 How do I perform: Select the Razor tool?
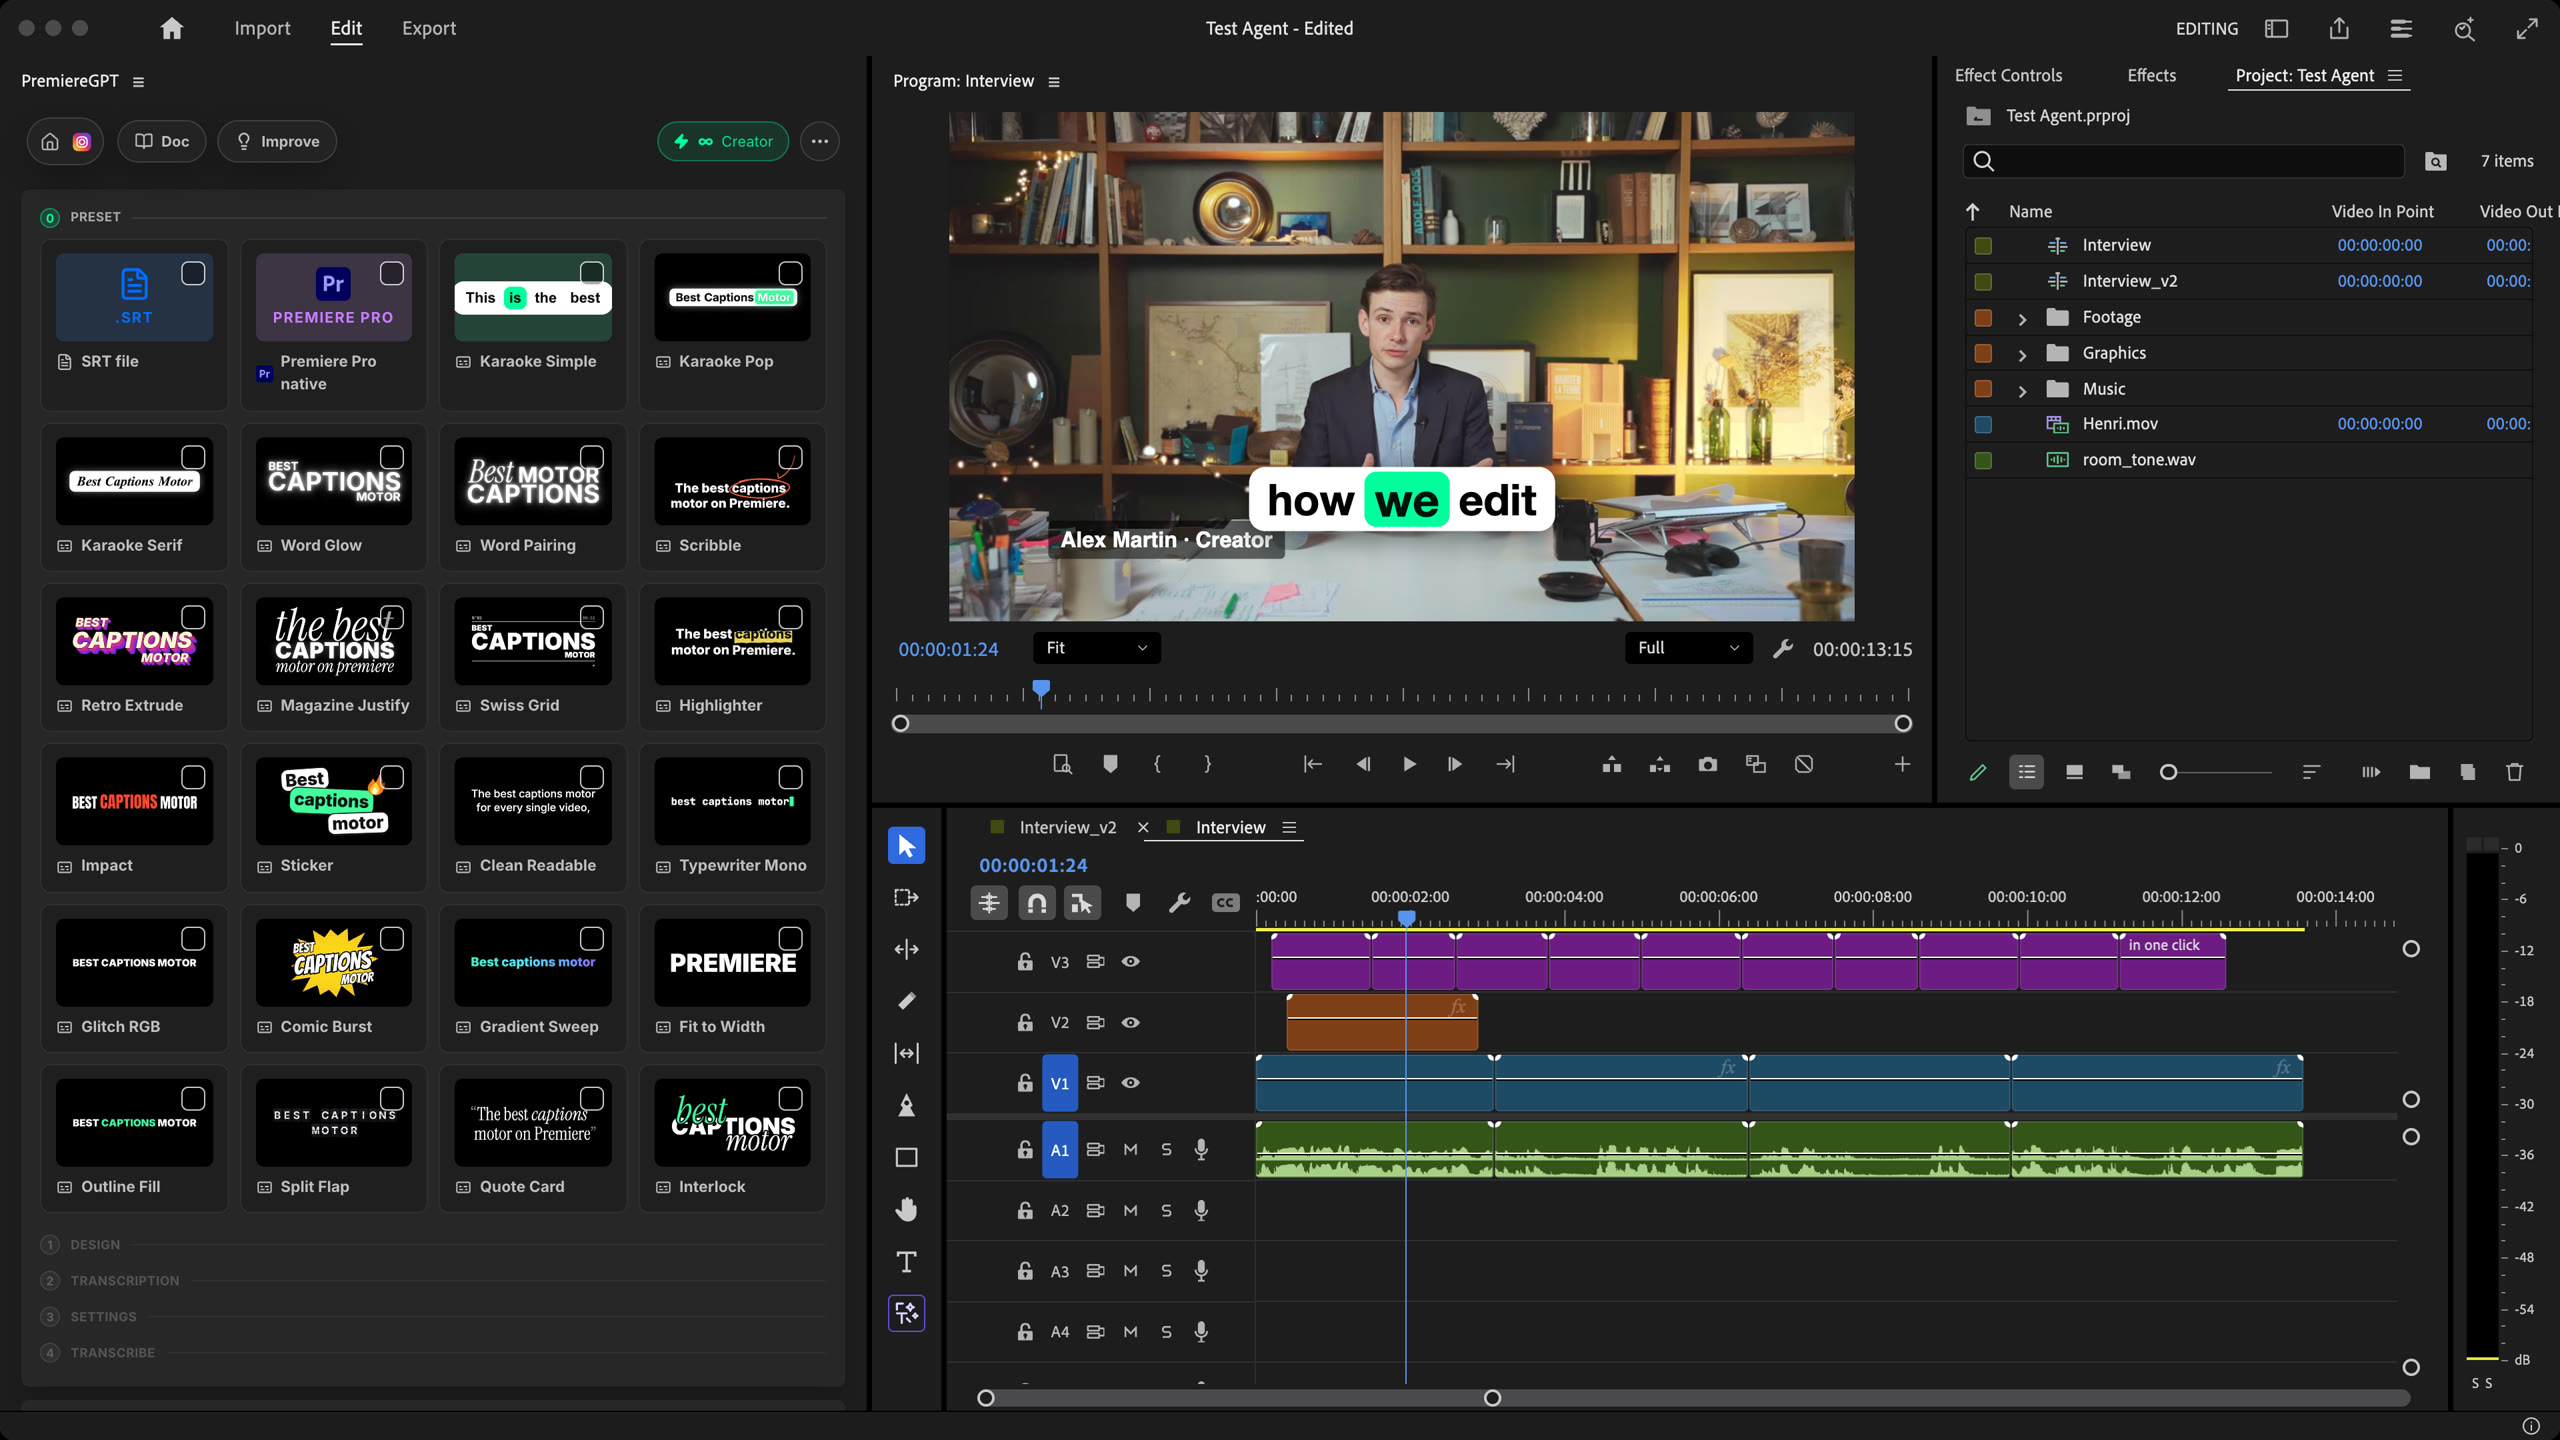[906, 1001]
